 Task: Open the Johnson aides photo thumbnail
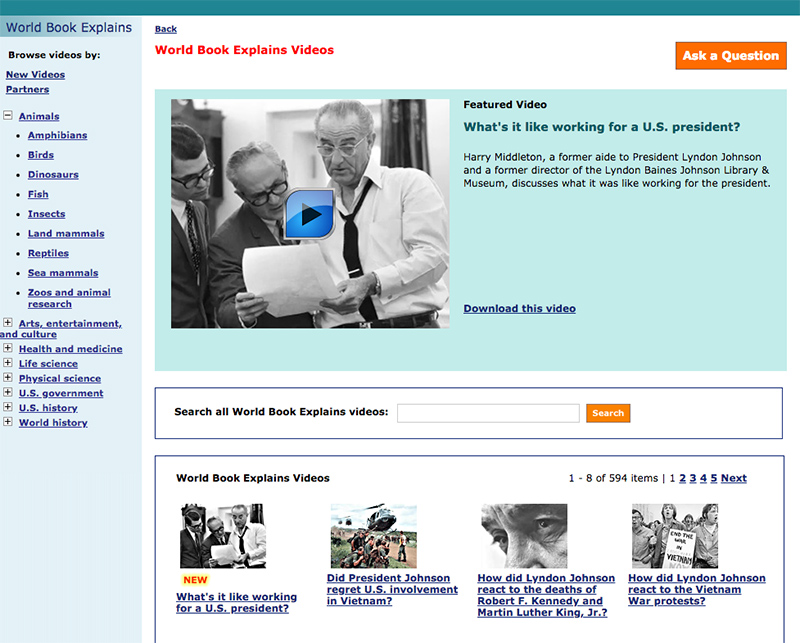(223, 536)
